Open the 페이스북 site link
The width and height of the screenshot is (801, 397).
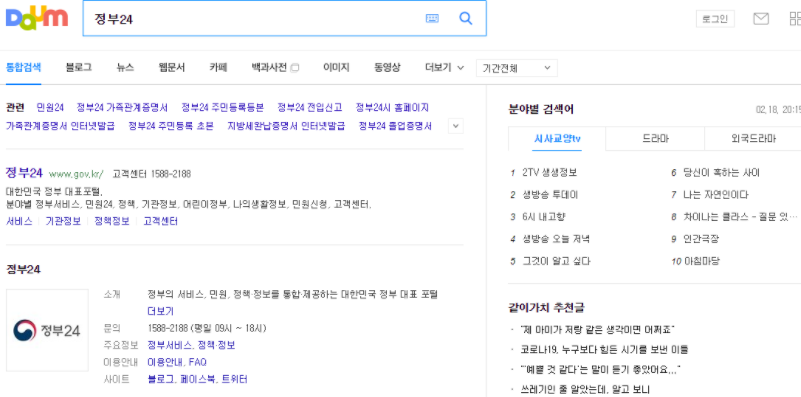tap(198, 379)
